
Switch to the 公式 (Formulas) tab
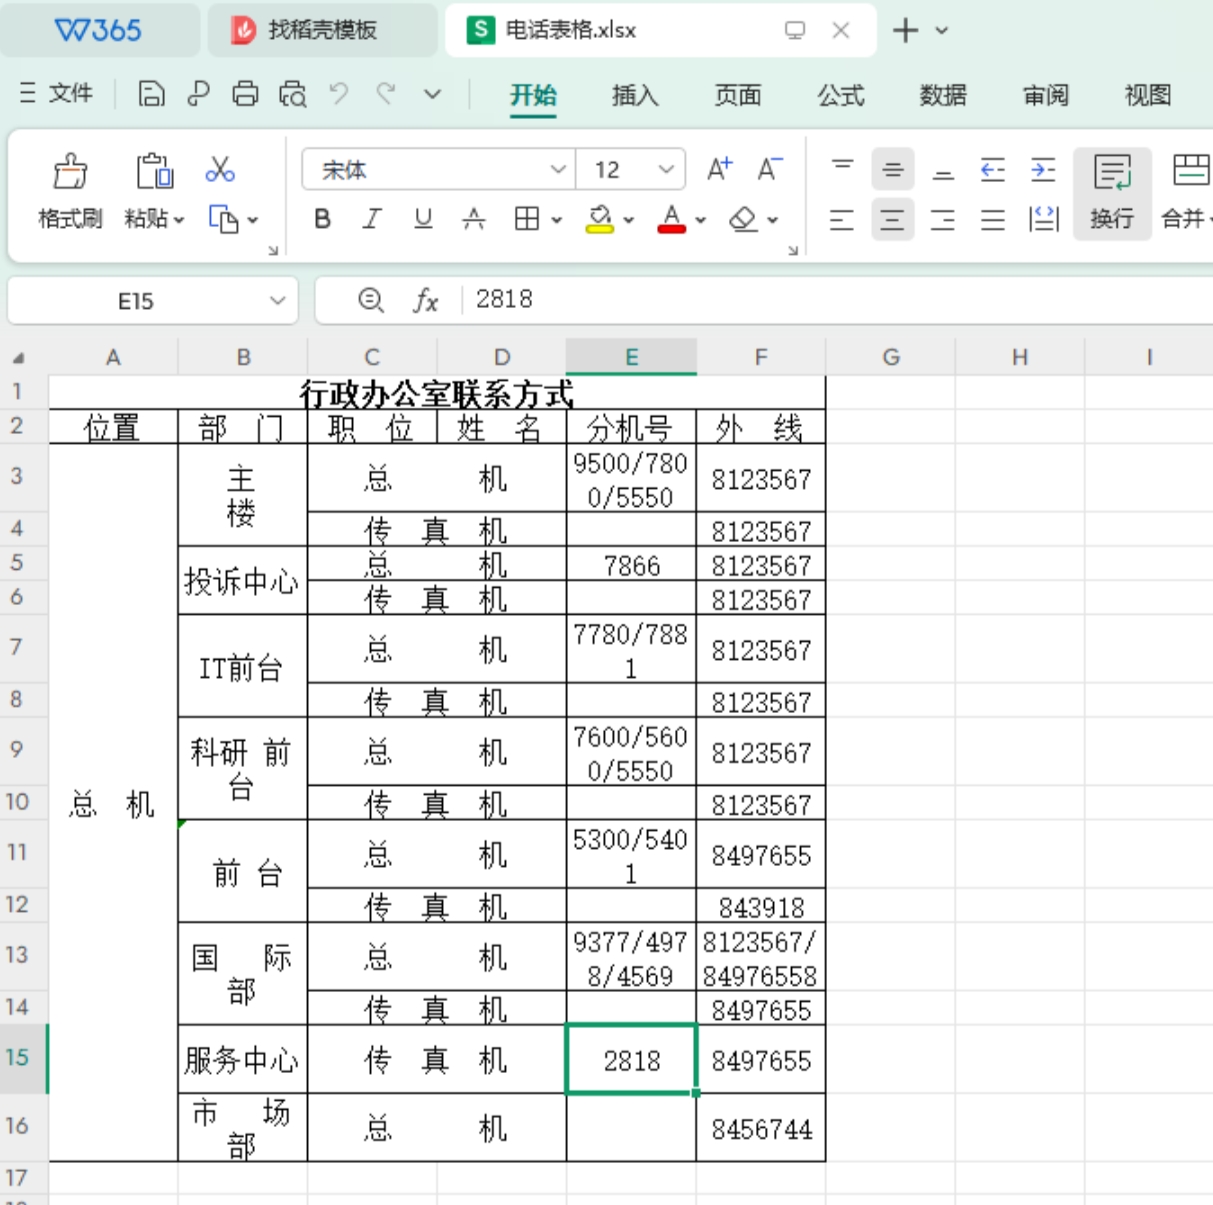pos(841,95)
